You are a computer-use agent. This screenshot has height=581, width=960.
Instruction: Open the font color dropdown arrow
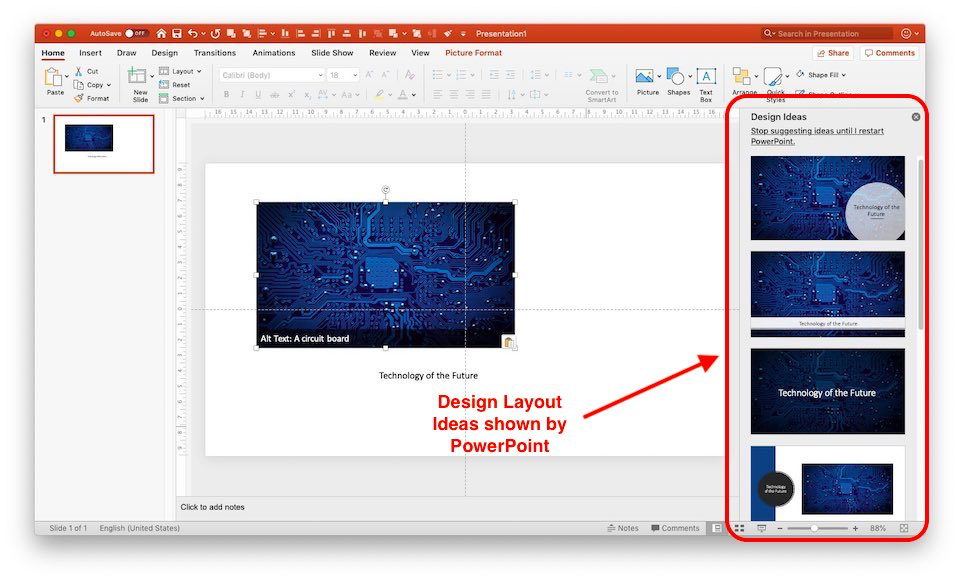click(414, 95)
